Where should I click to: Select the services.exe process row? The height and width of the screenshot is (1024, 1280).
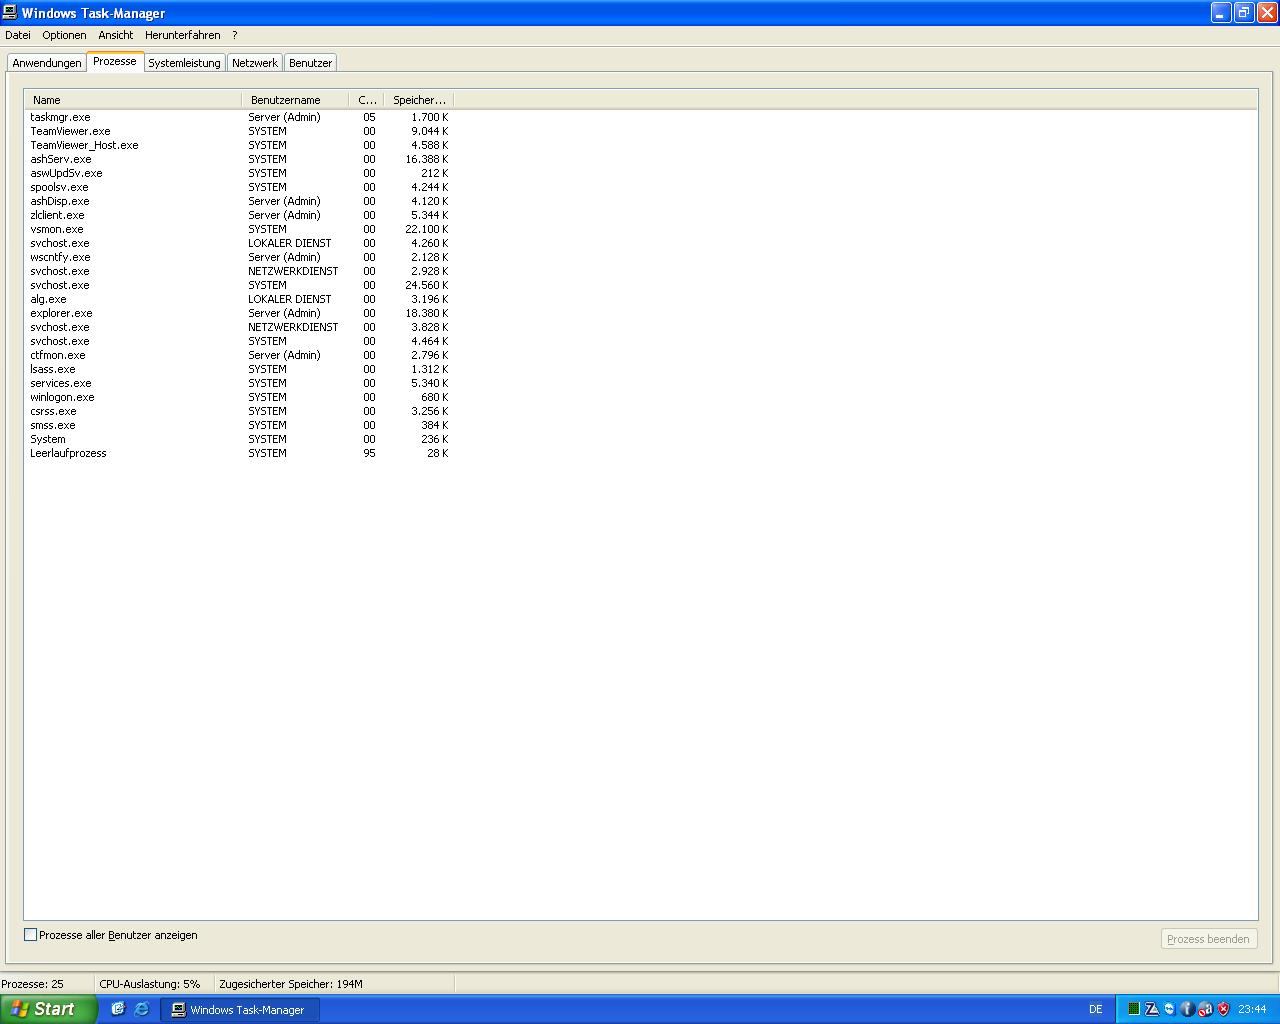pos(240,383)
